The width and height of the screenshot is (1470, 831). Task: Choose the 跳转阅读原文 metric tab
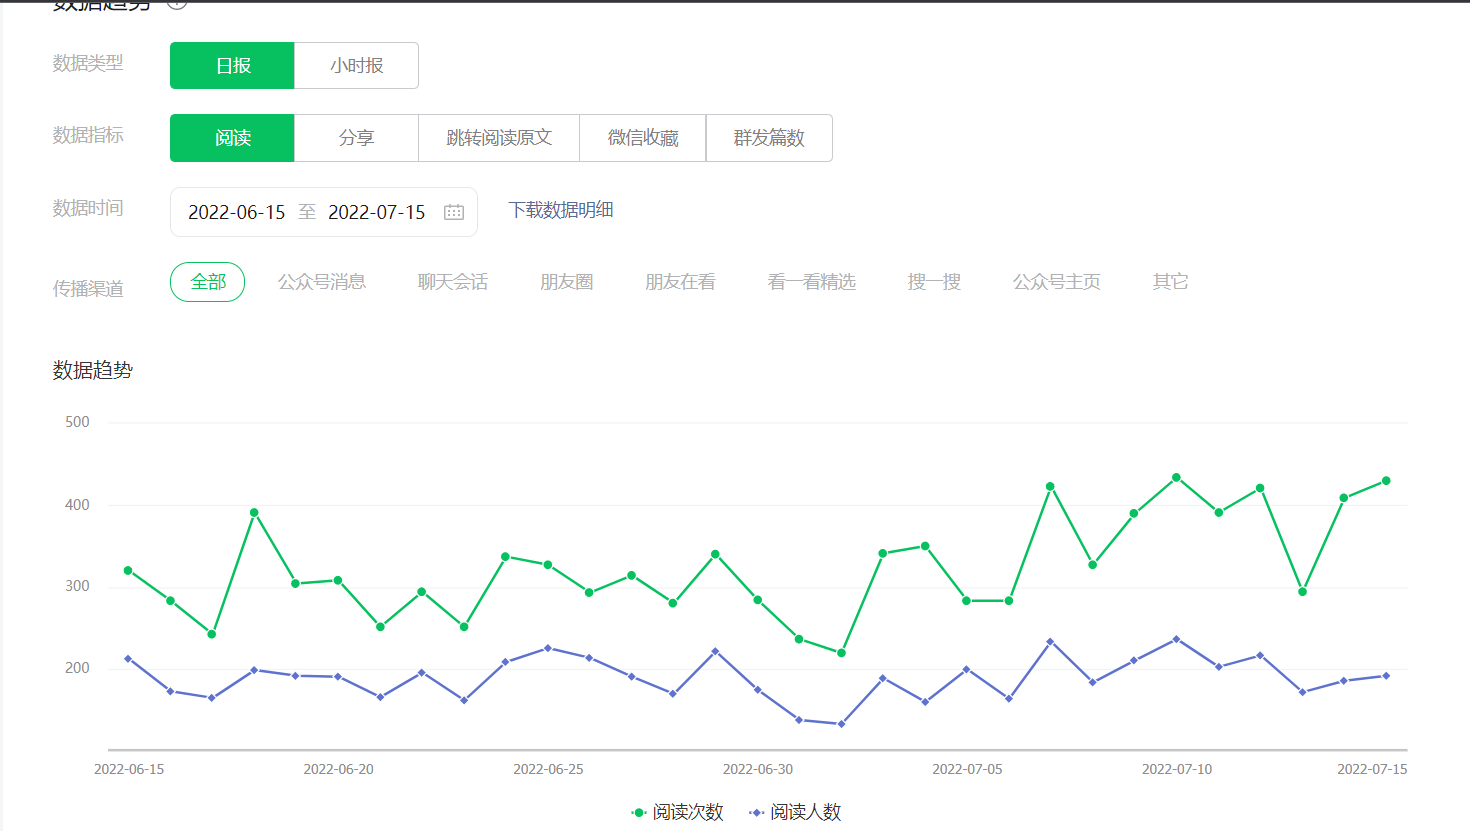tap(499, 137)
